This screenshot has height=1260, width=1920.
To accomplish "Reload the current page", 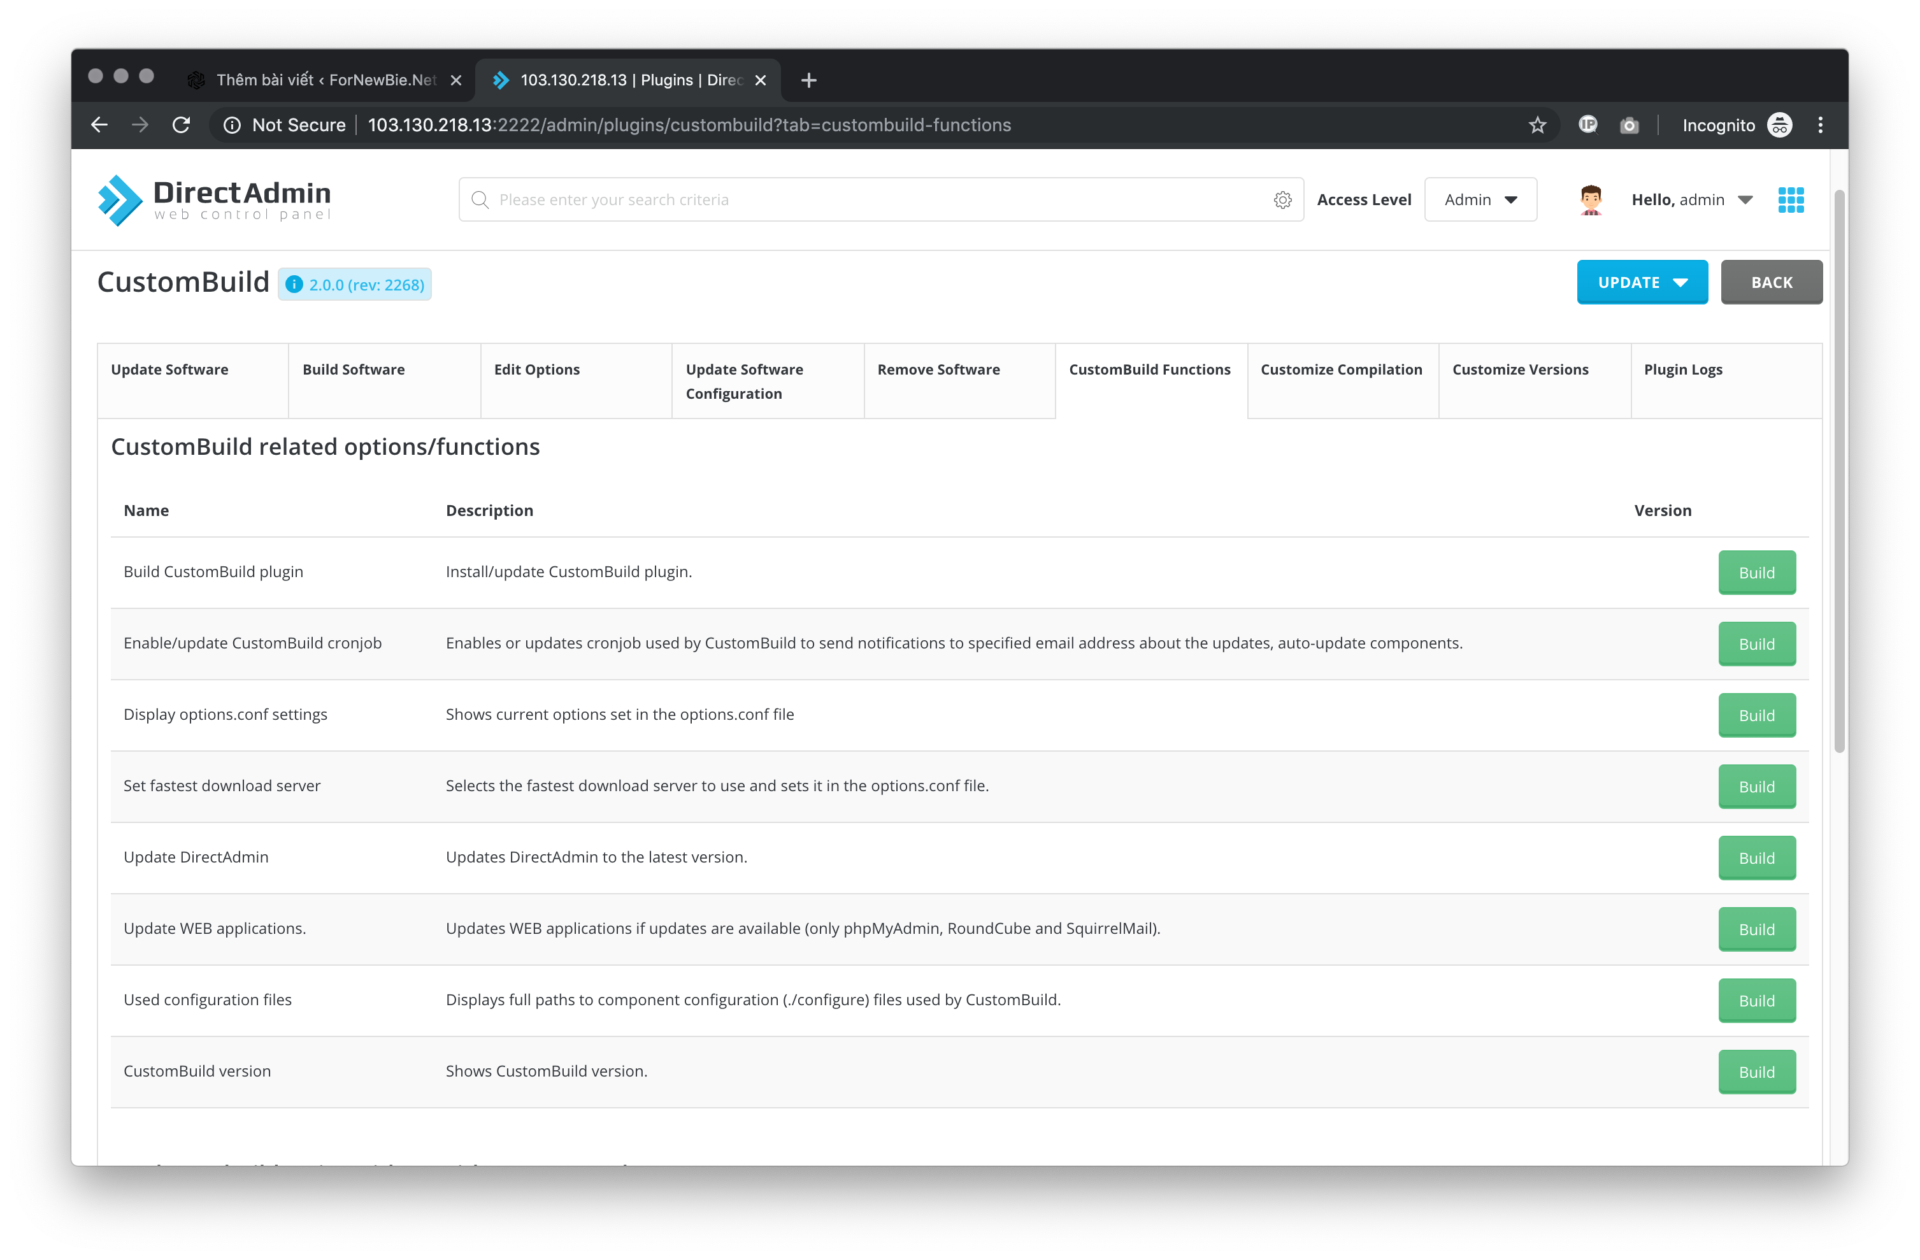I will [x=181, y=125].
